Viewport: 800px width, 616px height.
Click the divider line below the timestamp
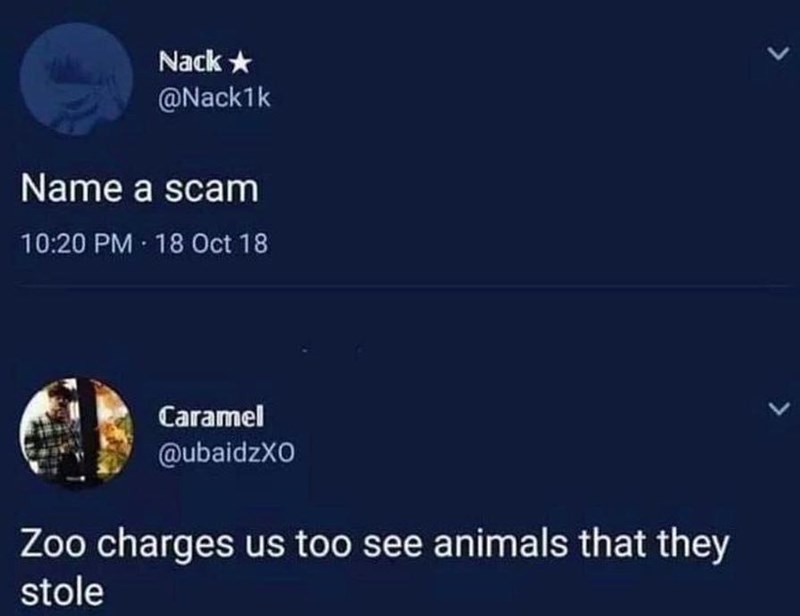pyautogui.click(x=400, y=287)
